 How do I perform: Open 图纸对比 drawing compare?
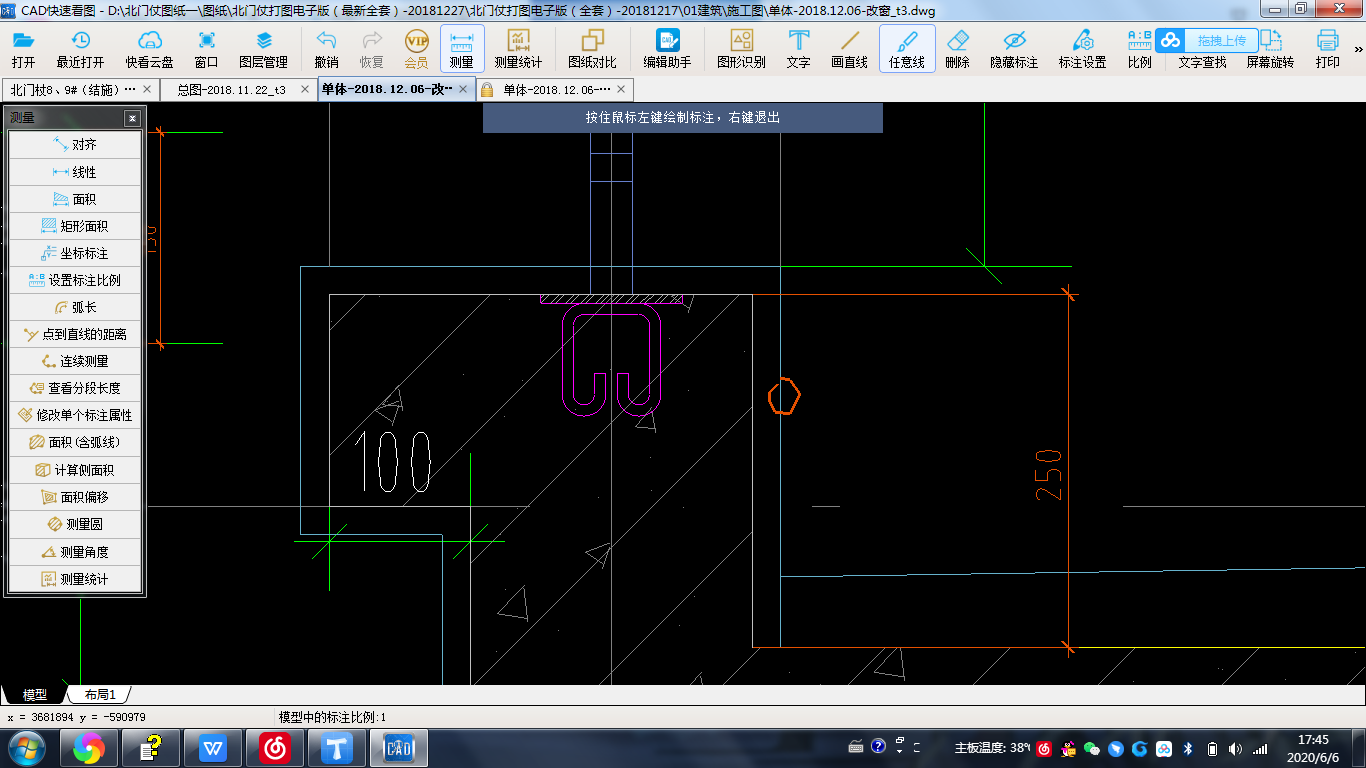click(592, 48)
